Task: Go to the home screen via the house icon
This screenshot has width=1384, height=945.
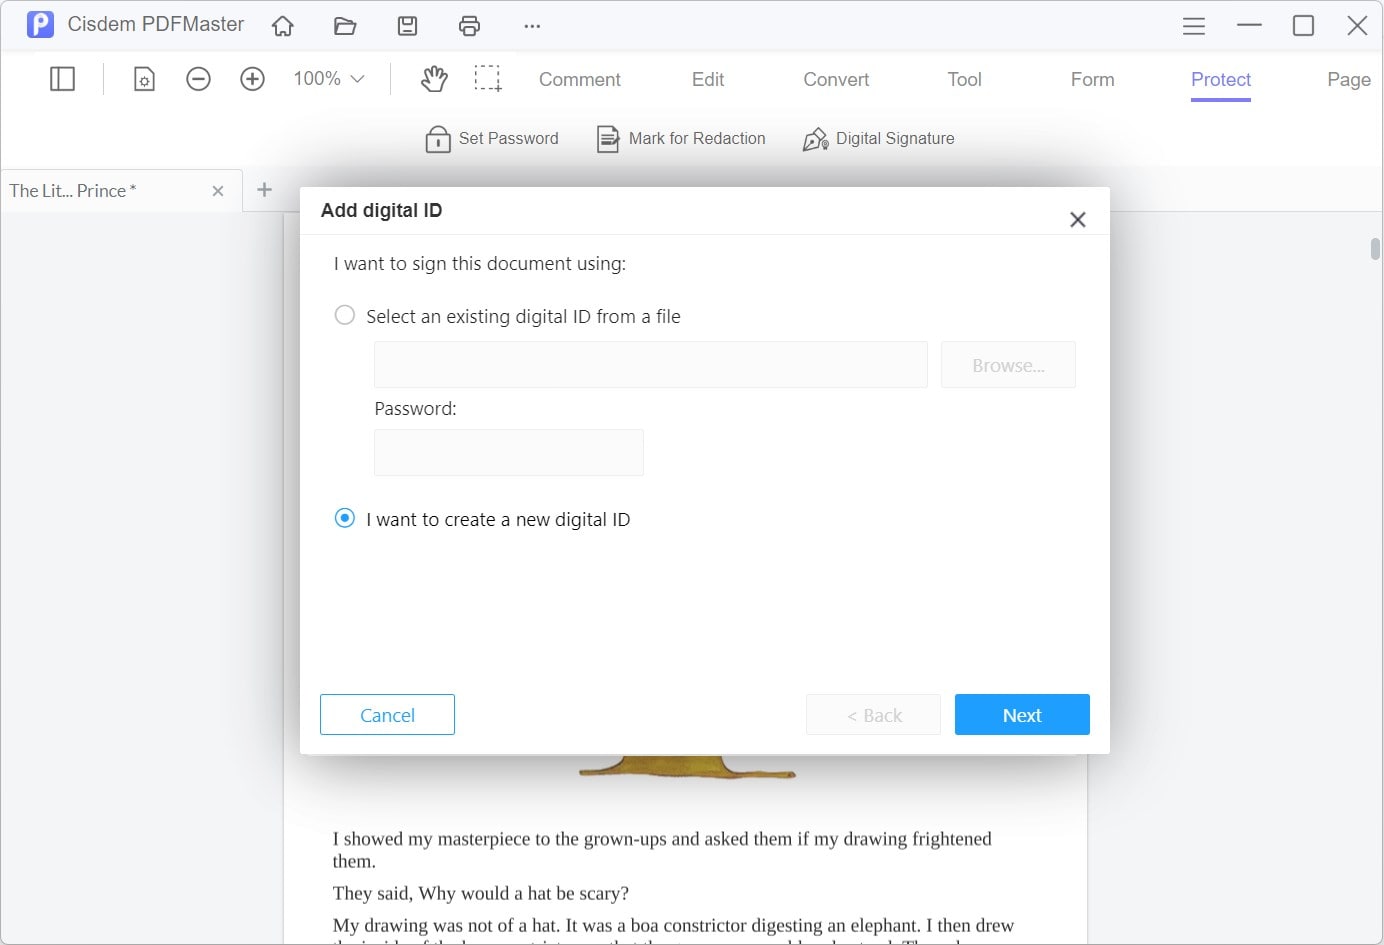Action: click(x=283, y=25)
